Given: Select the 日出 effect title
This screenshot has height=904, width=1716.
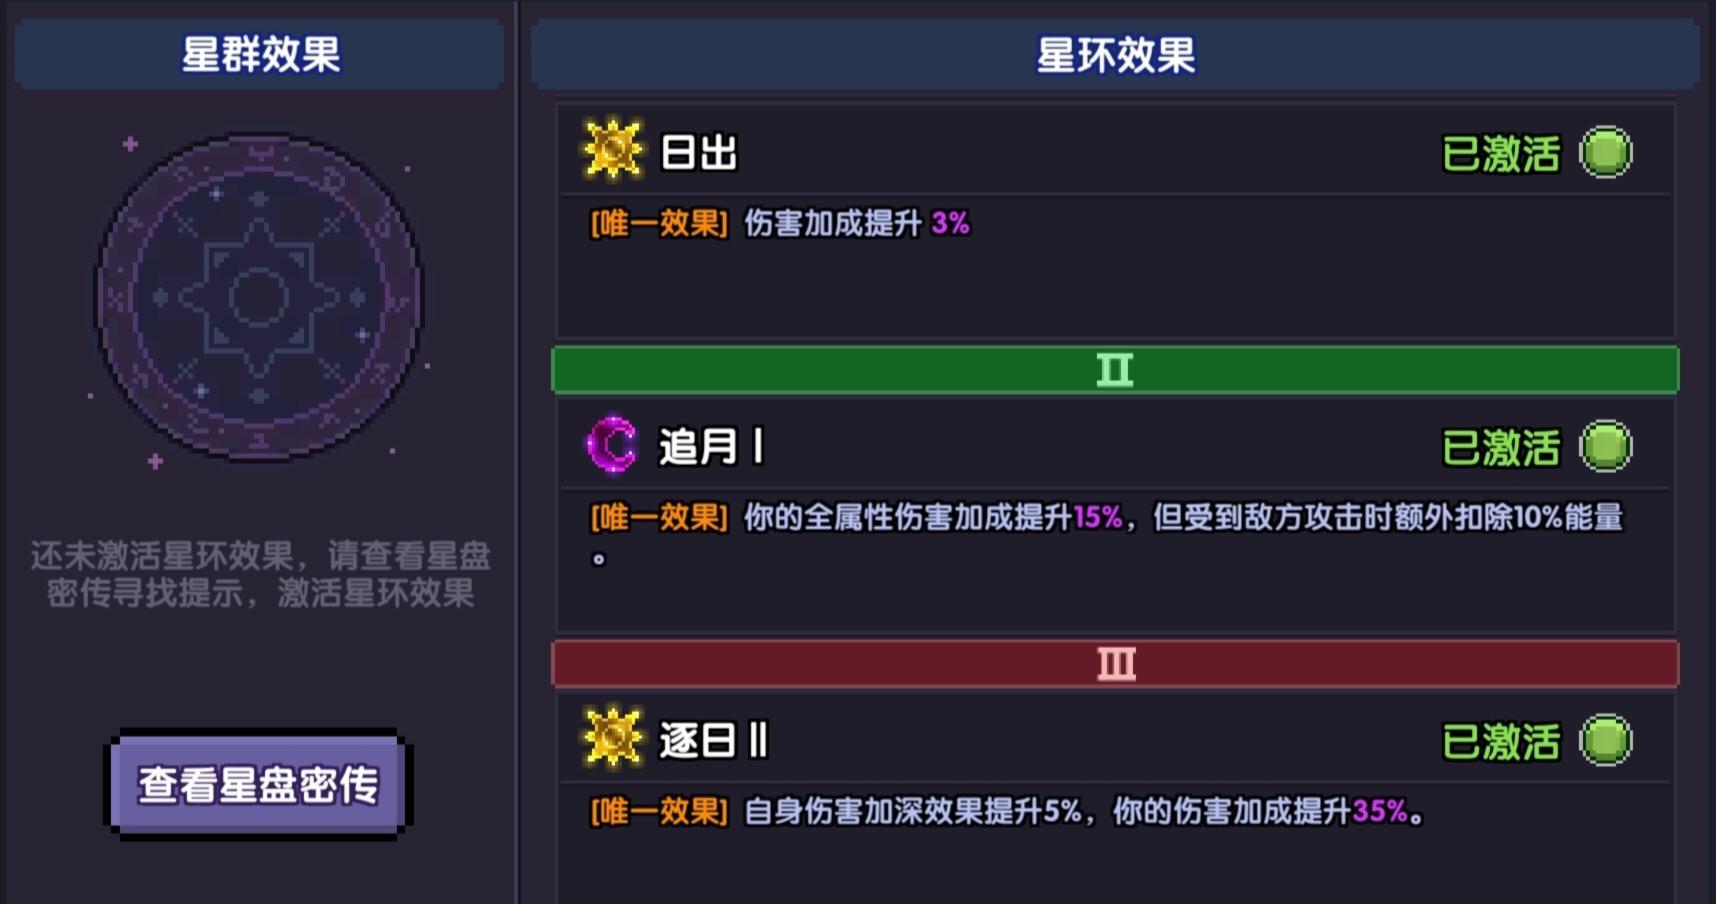Looking at the screenshot, I should [699, 153].
